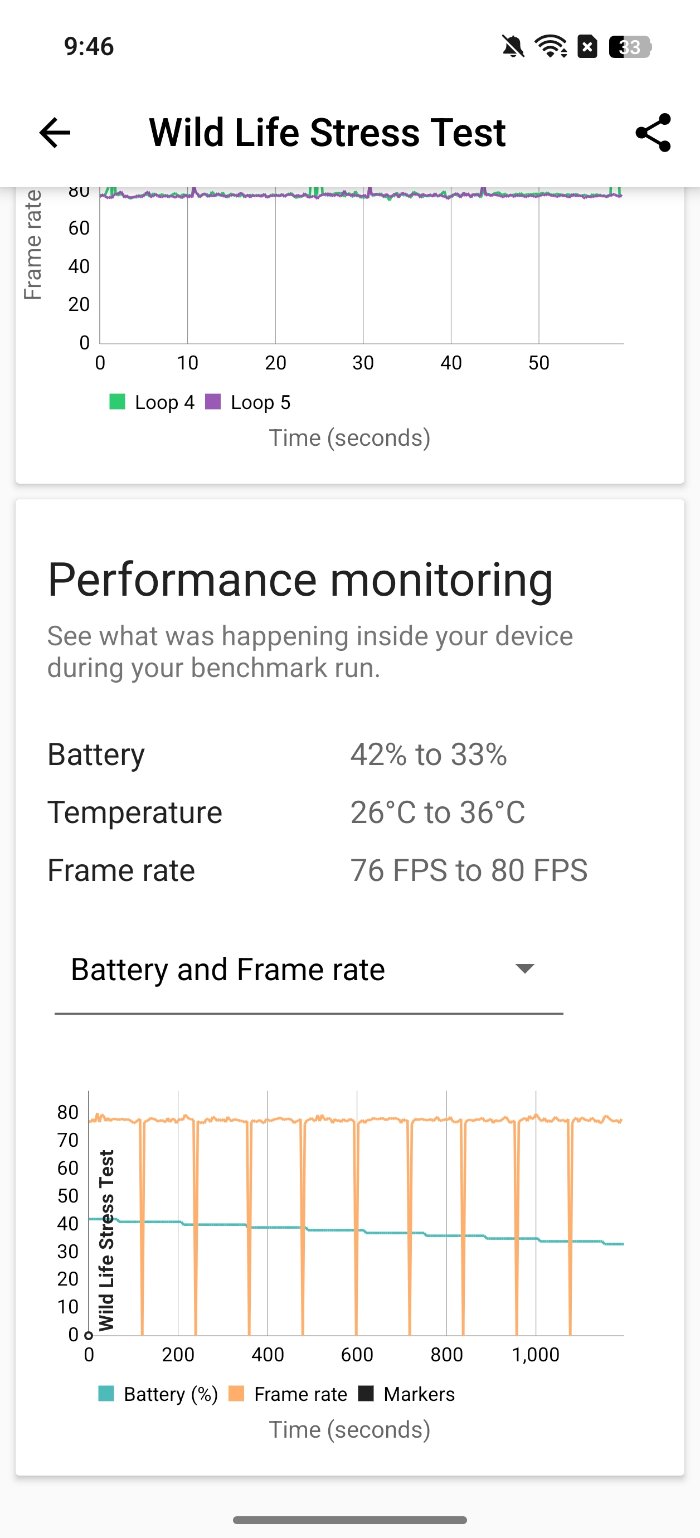Tap the muted notifications bell icon

coord(514,46)
